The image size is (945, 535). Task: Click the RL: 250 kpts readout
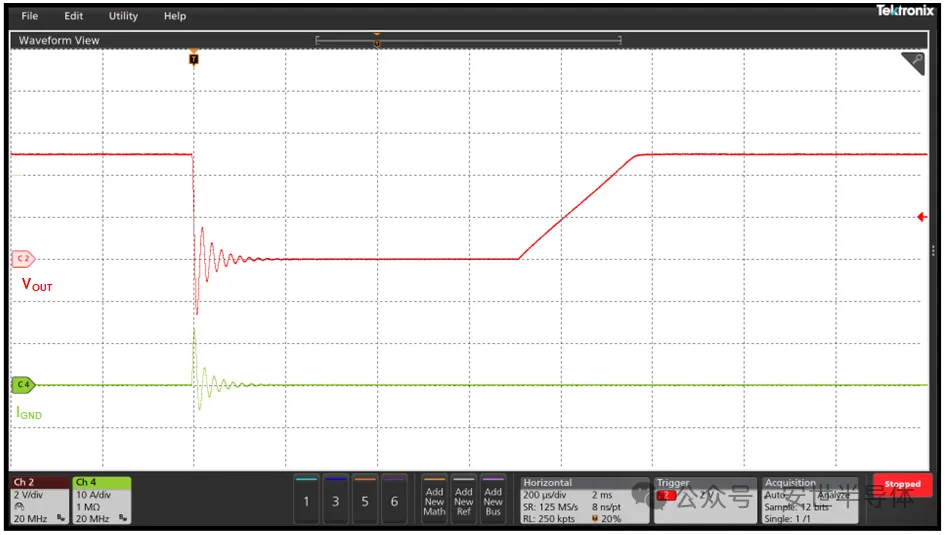pos(548,519)
